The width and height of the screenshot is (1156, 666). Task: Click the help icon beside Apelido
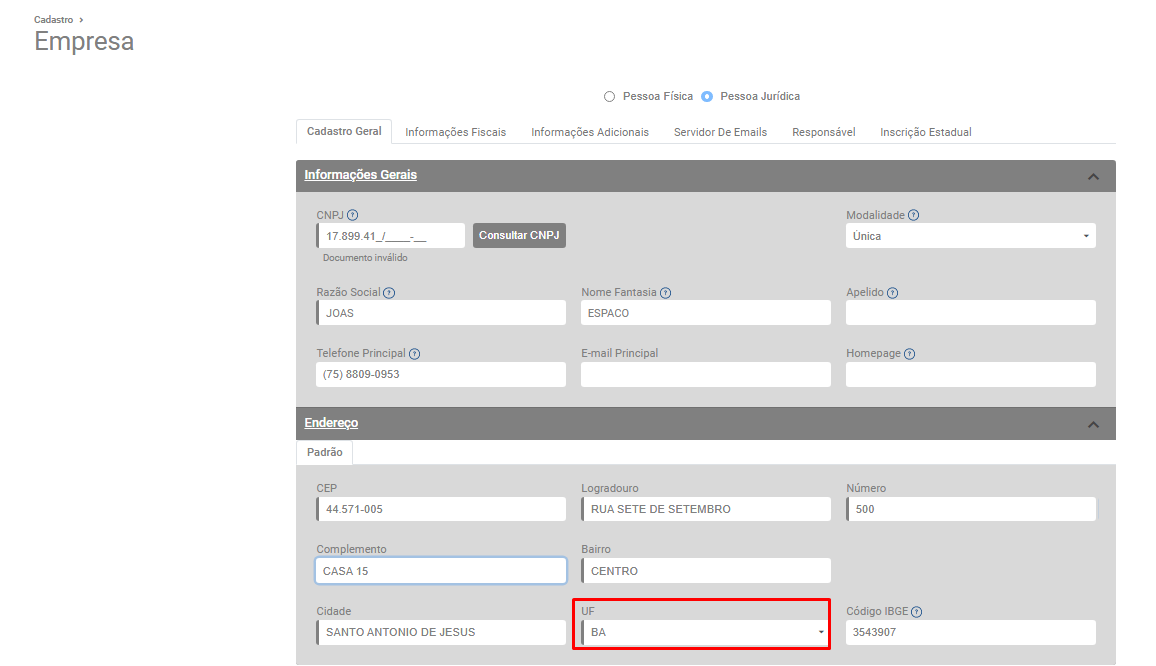(892, 293)
